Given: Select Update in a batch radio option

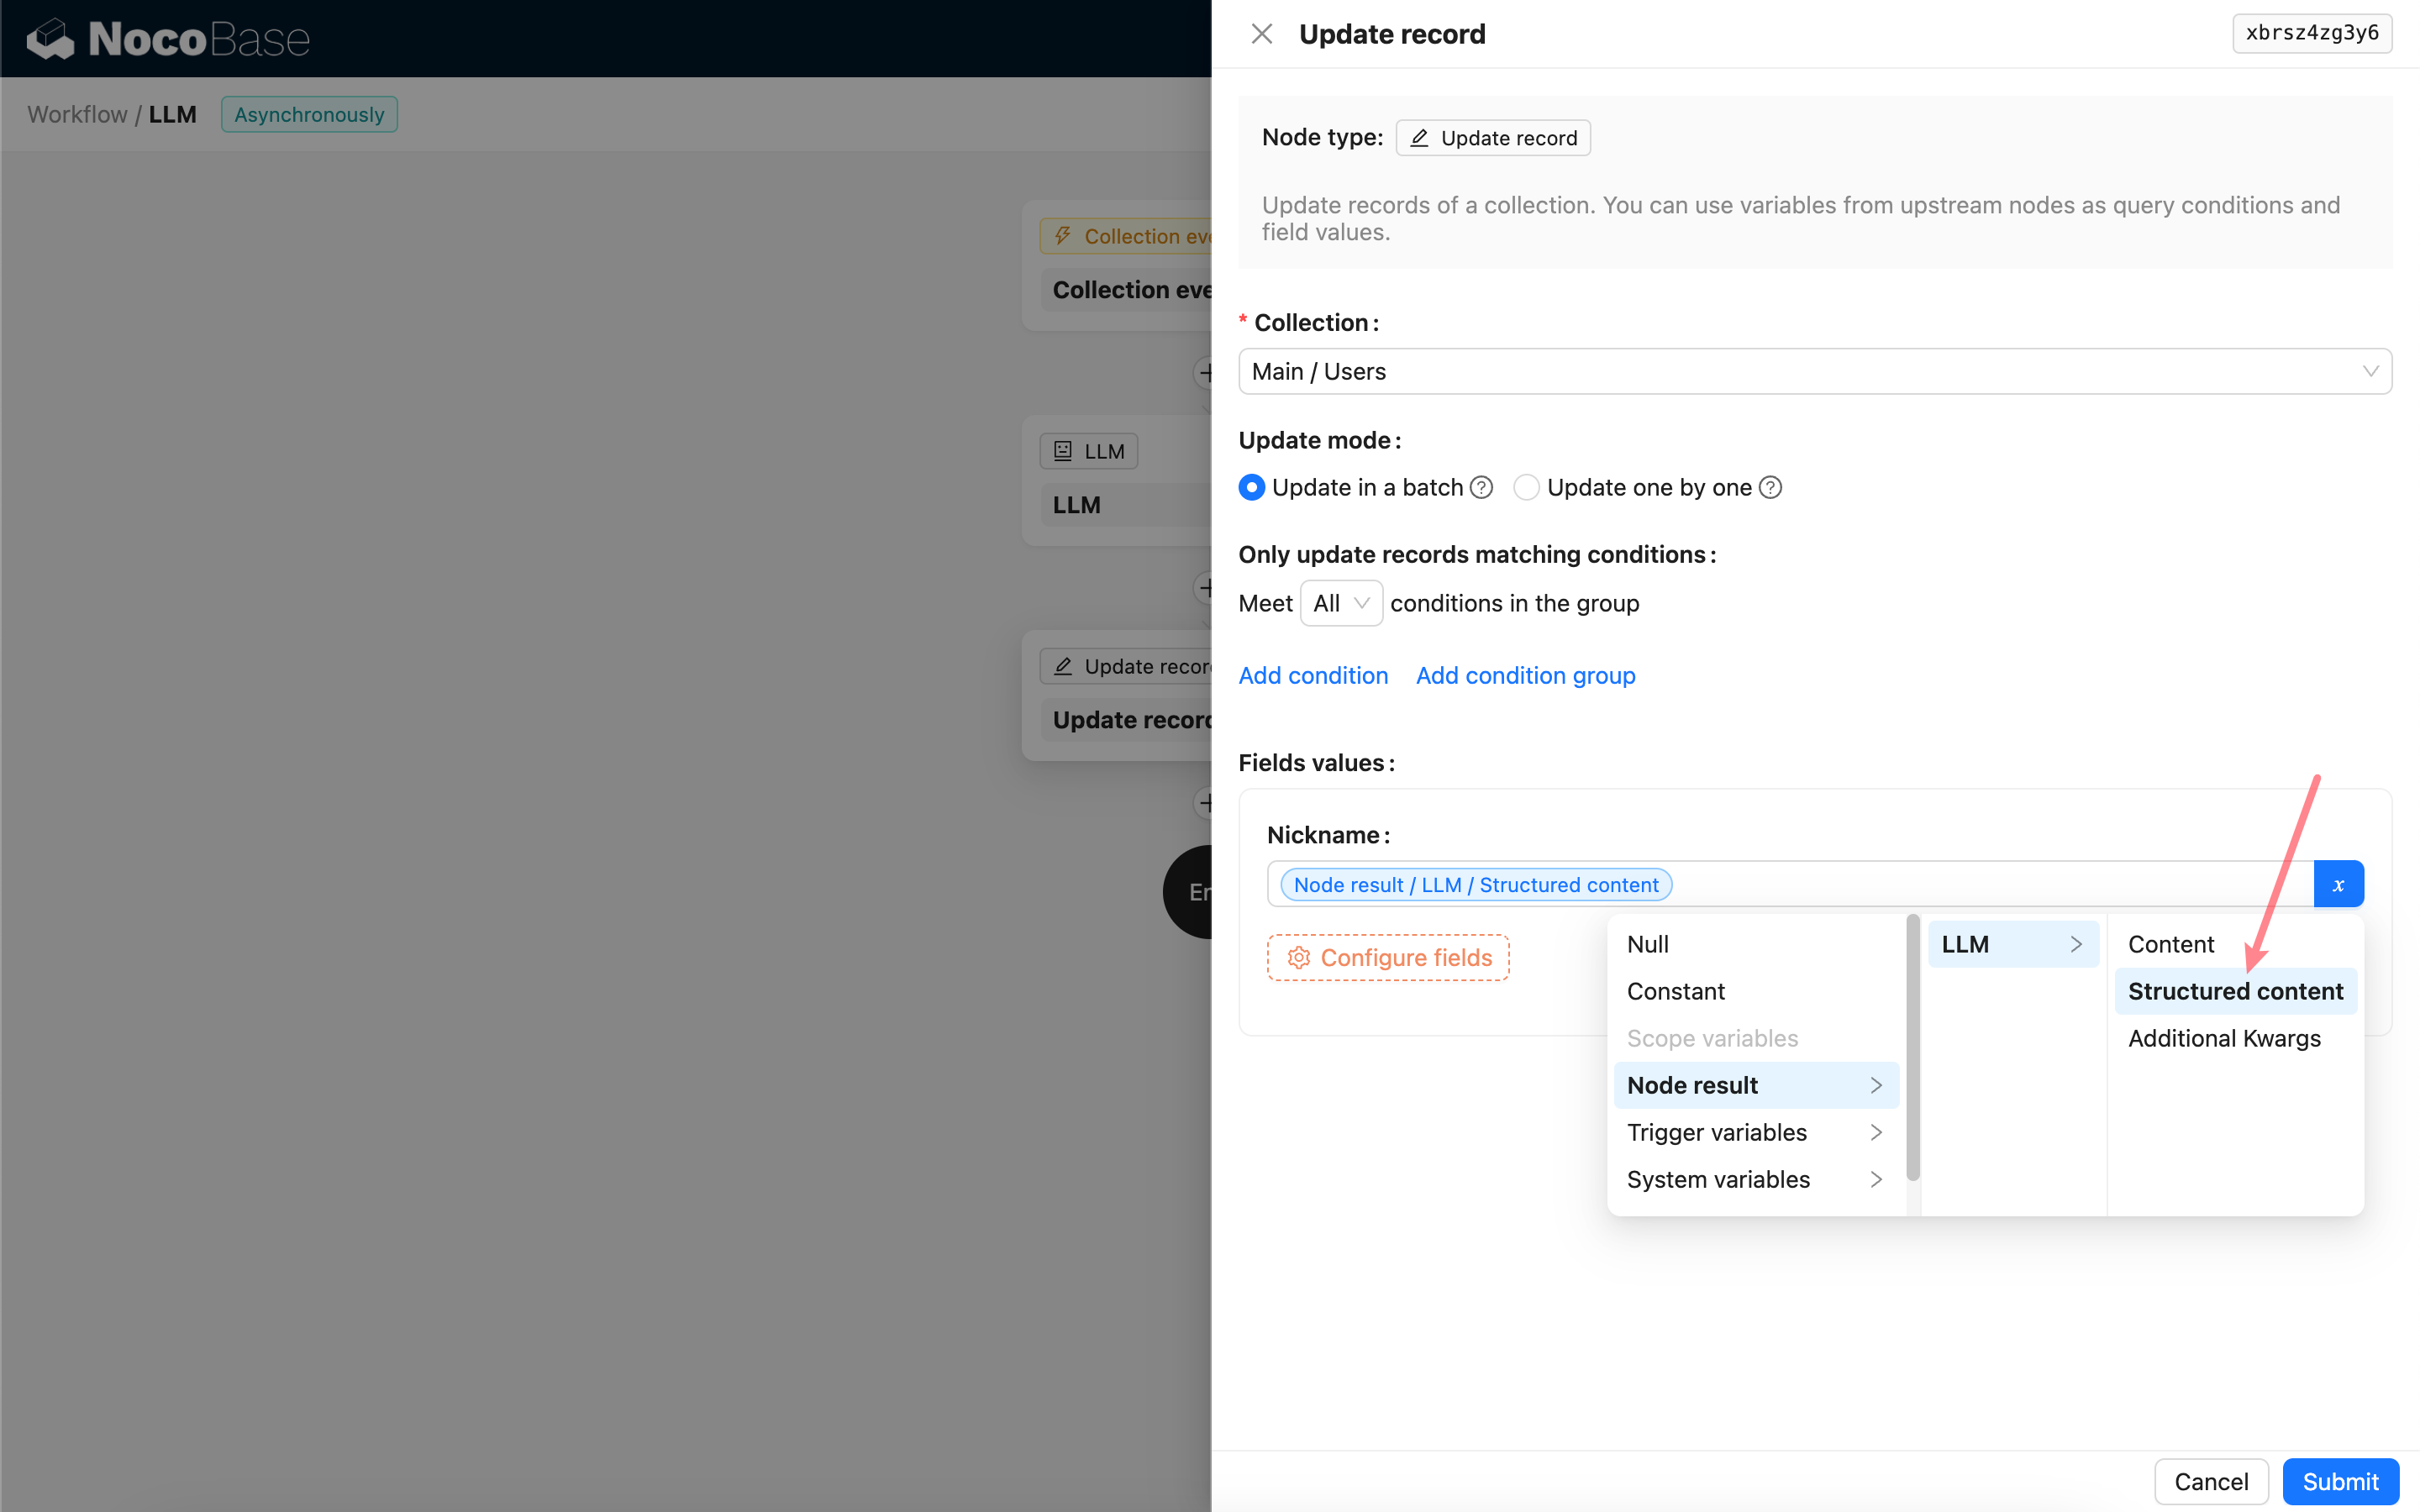Looking at the screenshot, I should point(1251,487).
